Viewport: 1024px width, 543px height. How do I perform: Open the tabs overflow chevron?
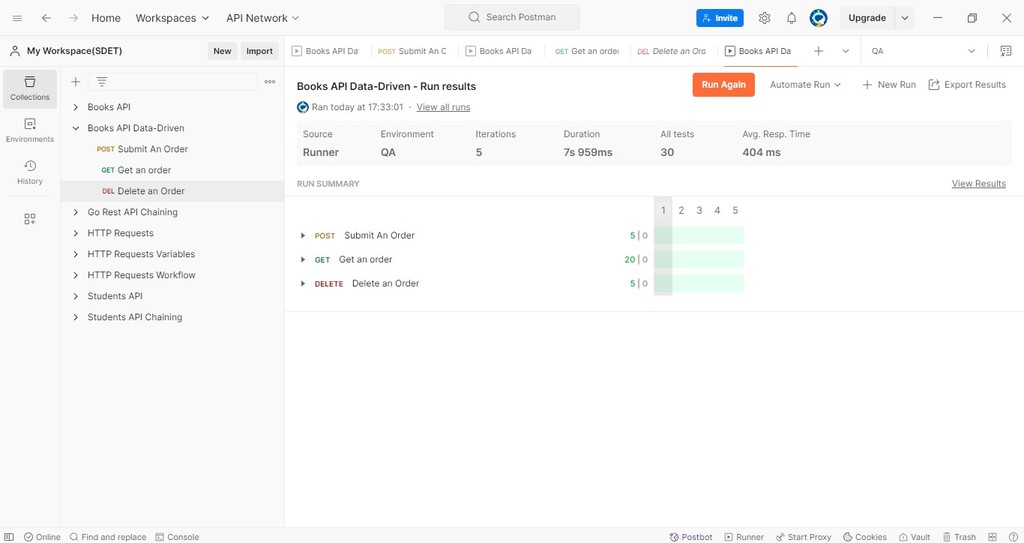coord(845,51)
